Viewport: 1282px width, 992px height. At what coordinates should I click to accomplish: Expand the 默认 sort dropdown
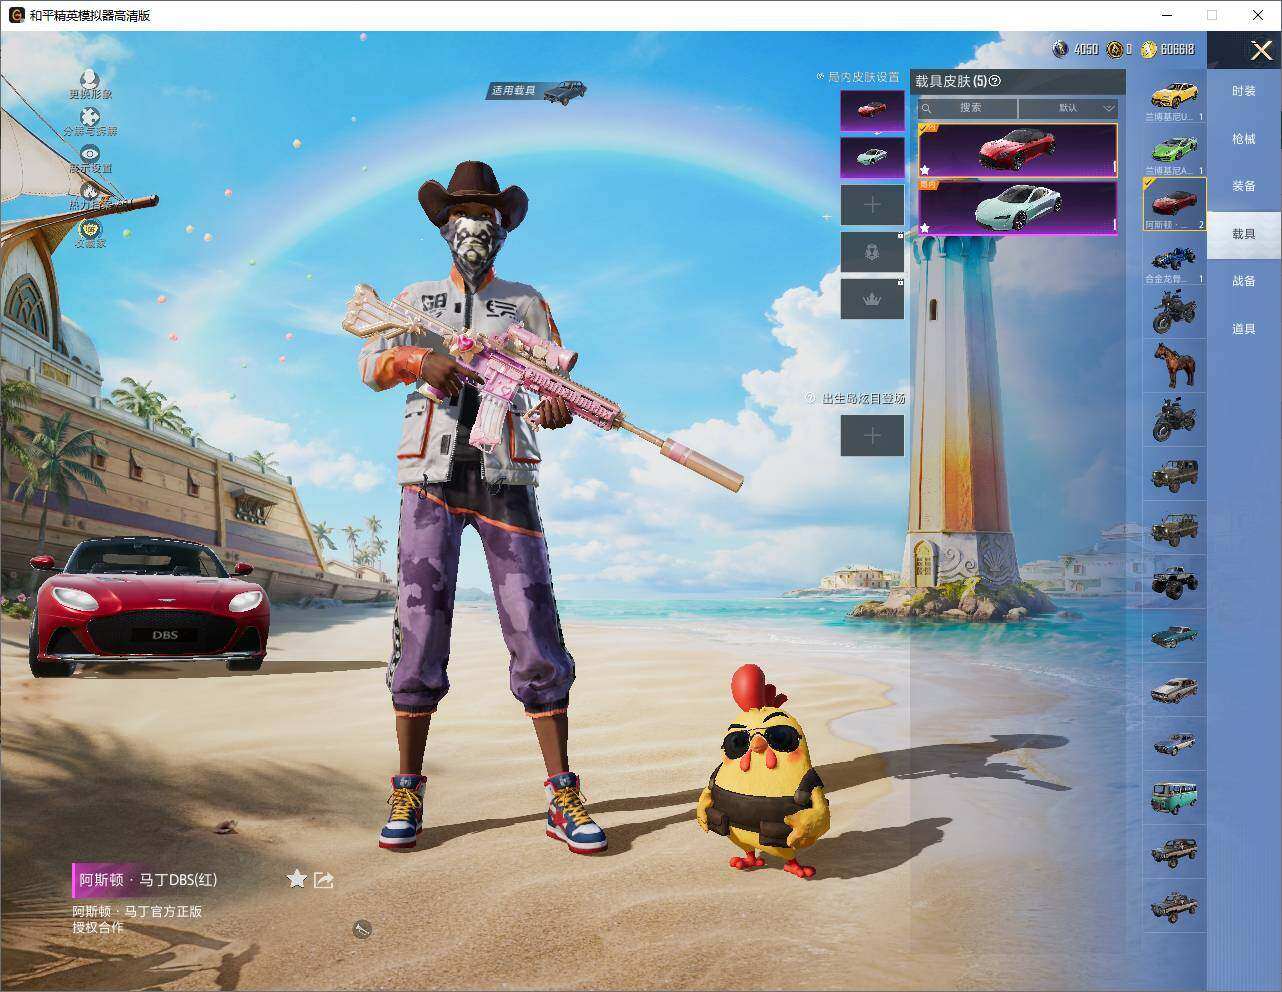[x=1069, y=108]
